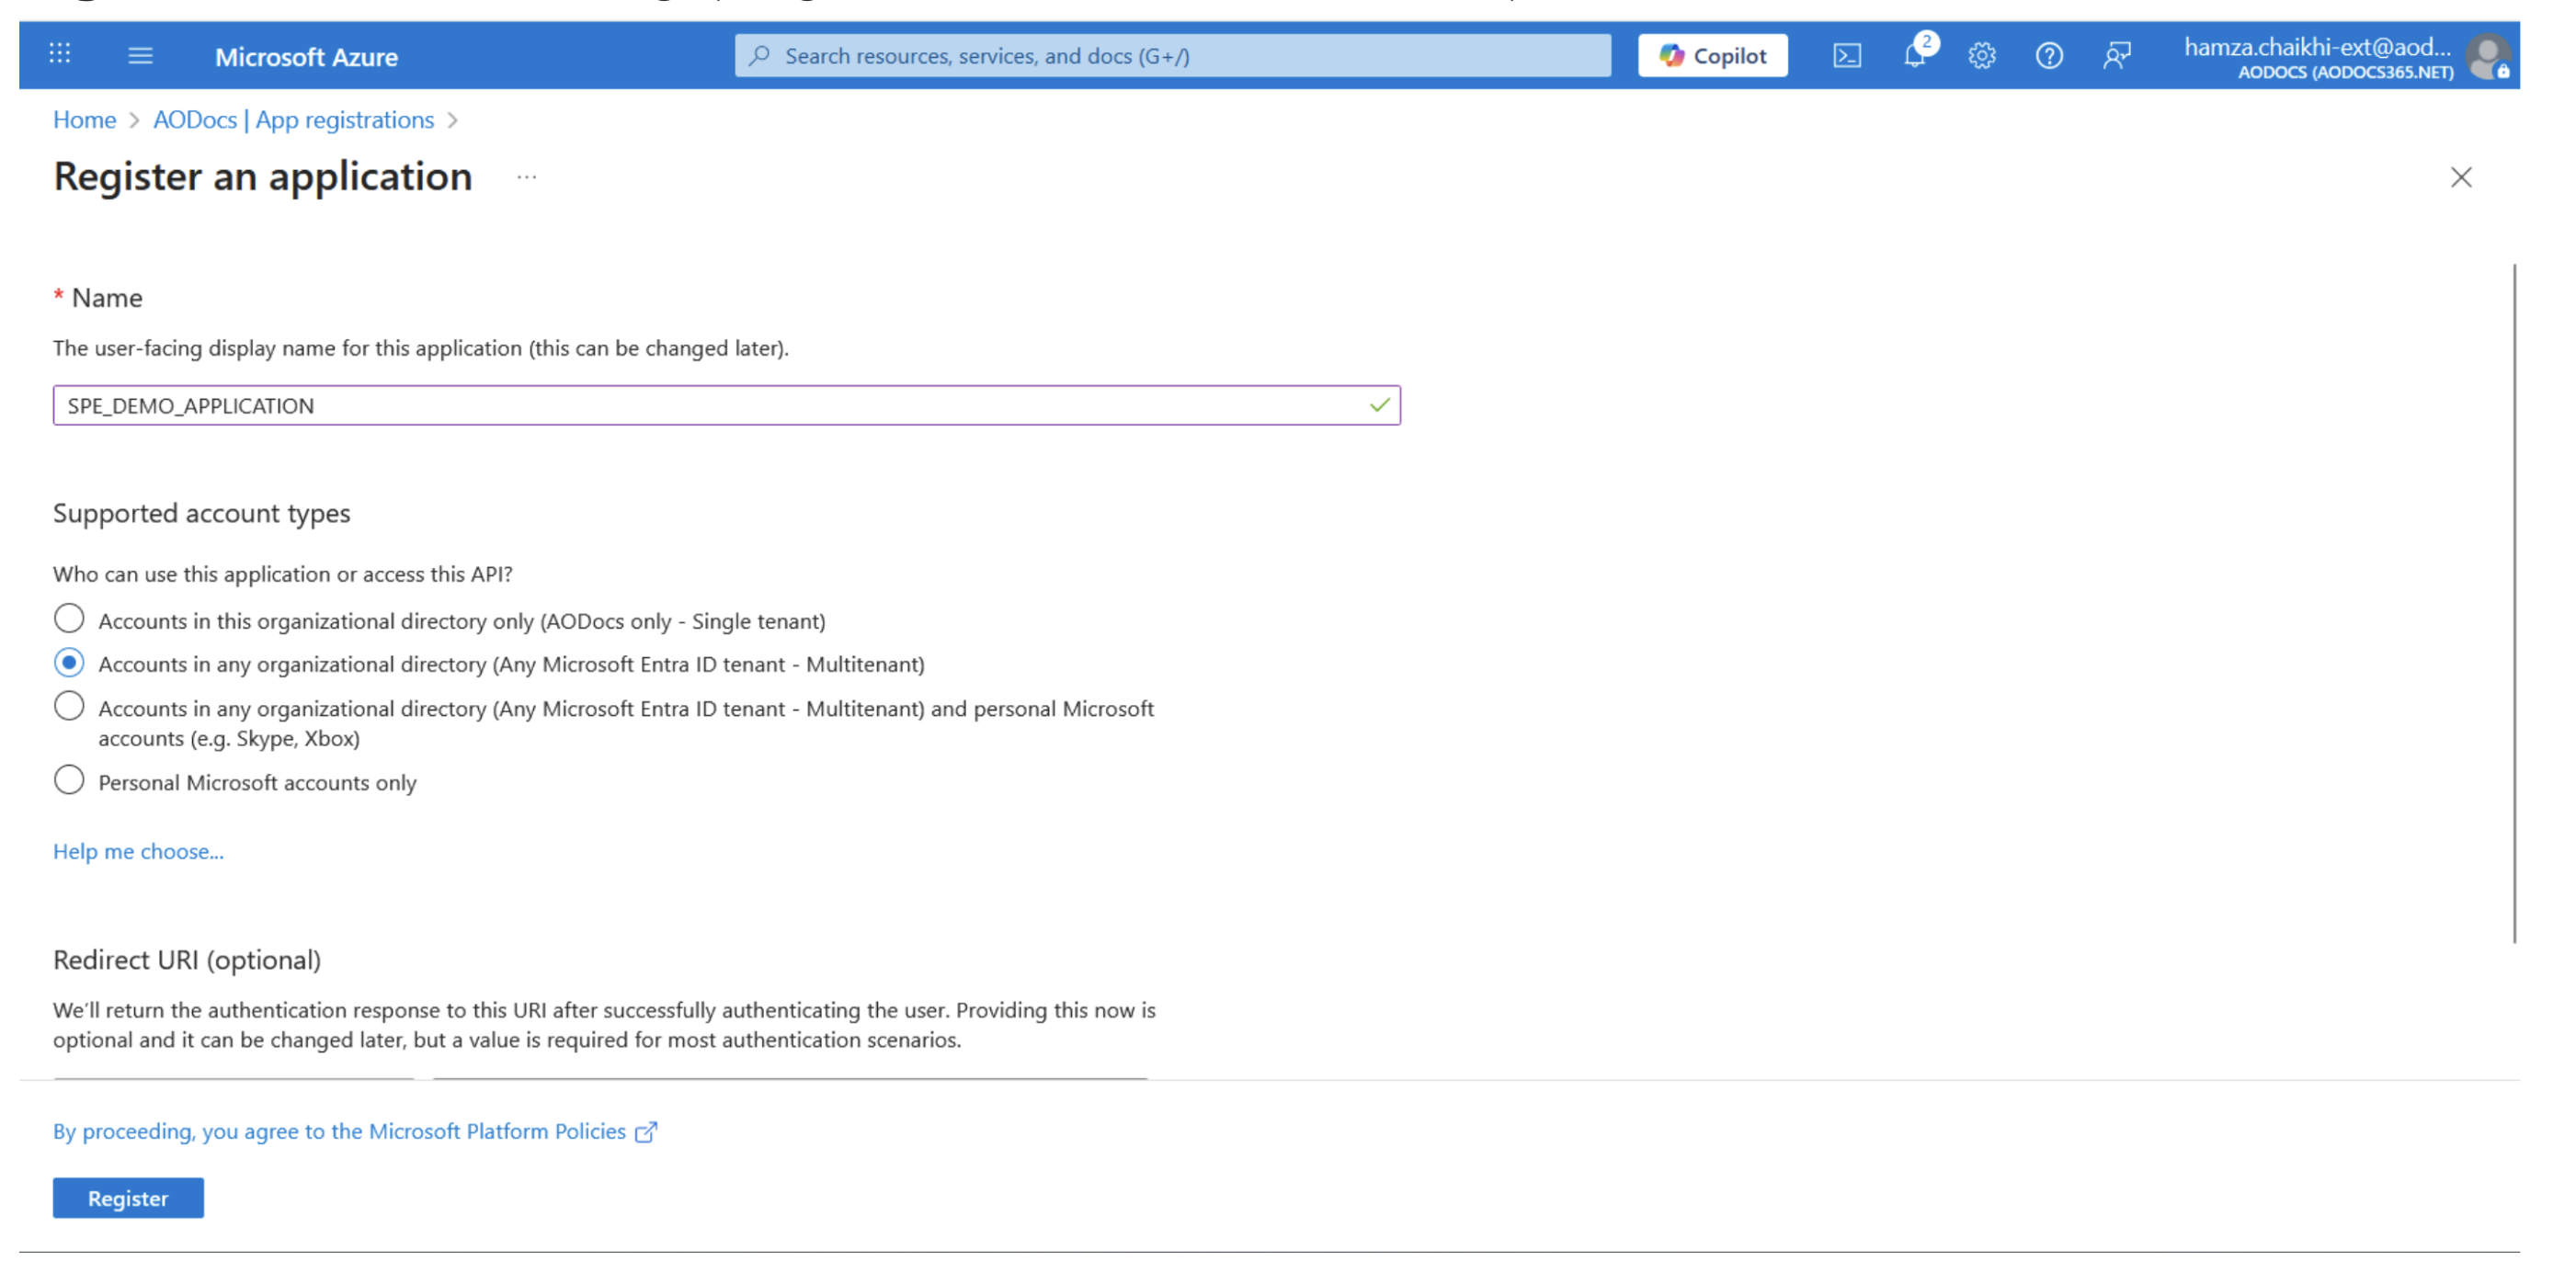Screen dimensions: 2576x1261
Task: Click the Supported account types heading
Action: [x=201, y=513]
